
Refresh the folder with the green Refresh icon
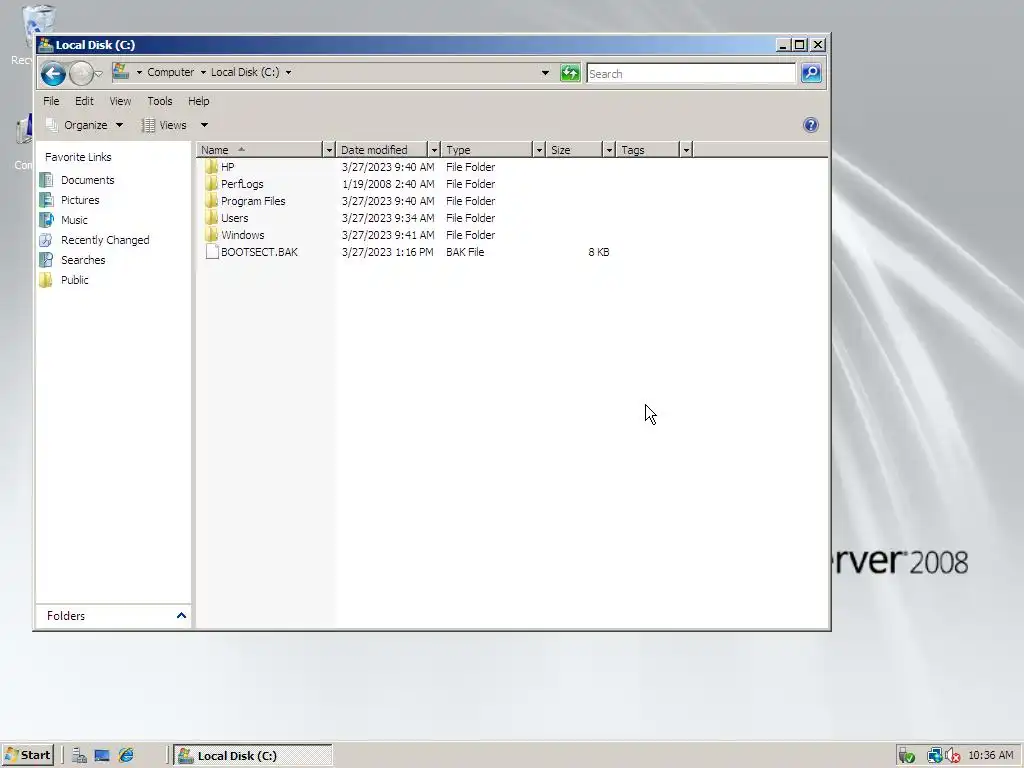(570, 73)
